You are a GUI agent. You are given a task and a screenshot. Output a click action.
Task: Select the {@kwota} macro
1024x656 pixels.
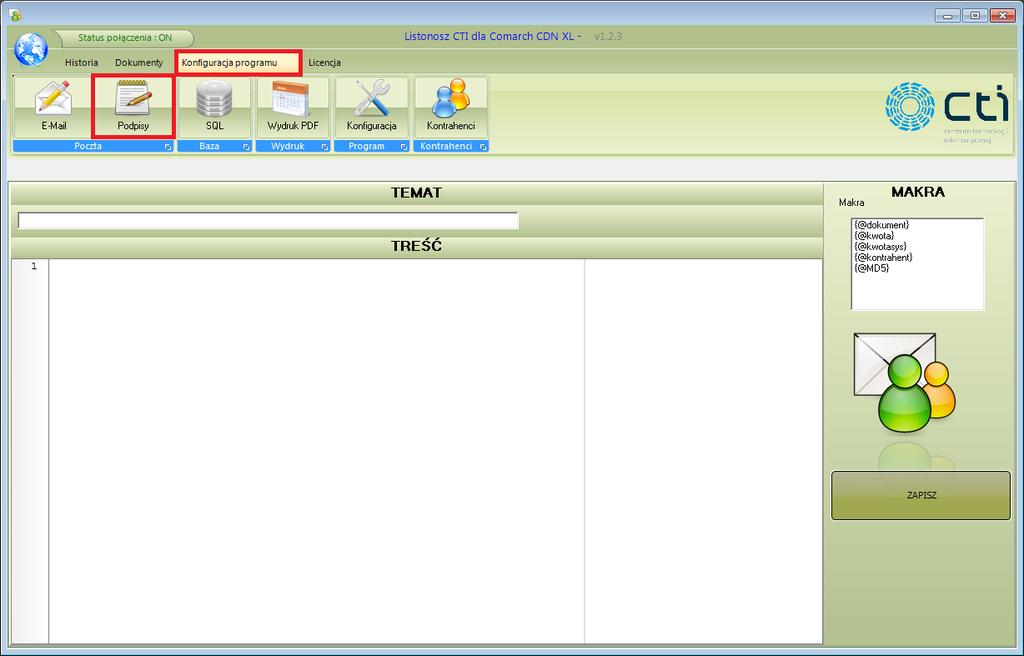tap(874, 236)
